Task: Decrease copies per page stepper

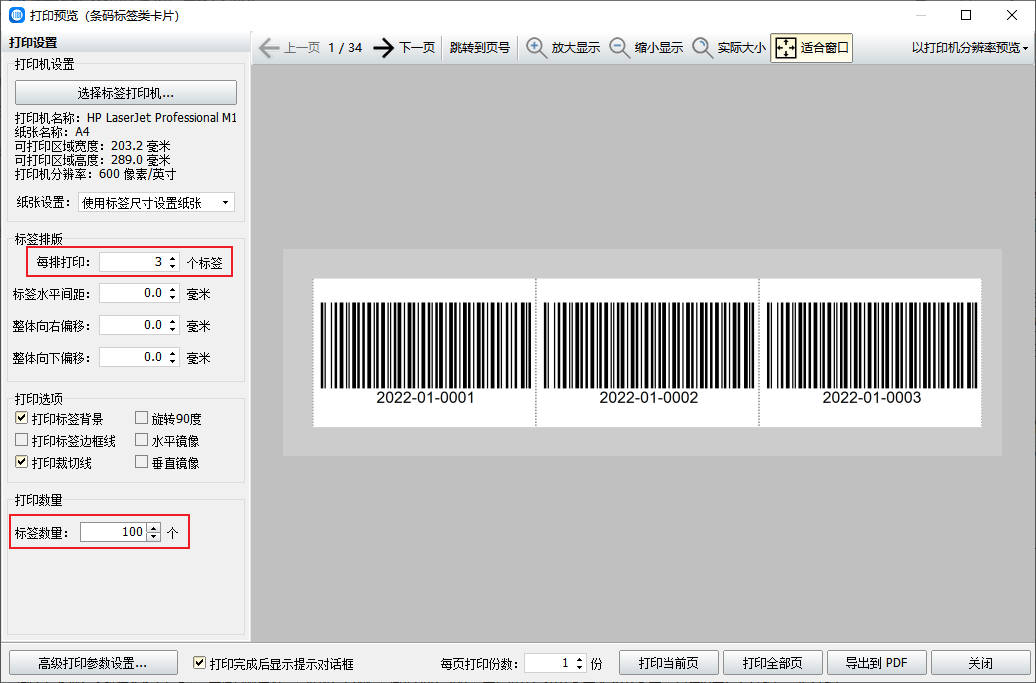Action: 579,667
